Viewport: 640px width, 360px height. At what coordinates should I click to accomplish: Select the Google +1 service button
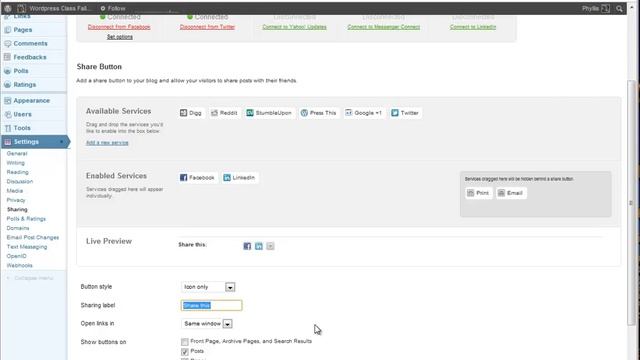click(x=364, y=113)
